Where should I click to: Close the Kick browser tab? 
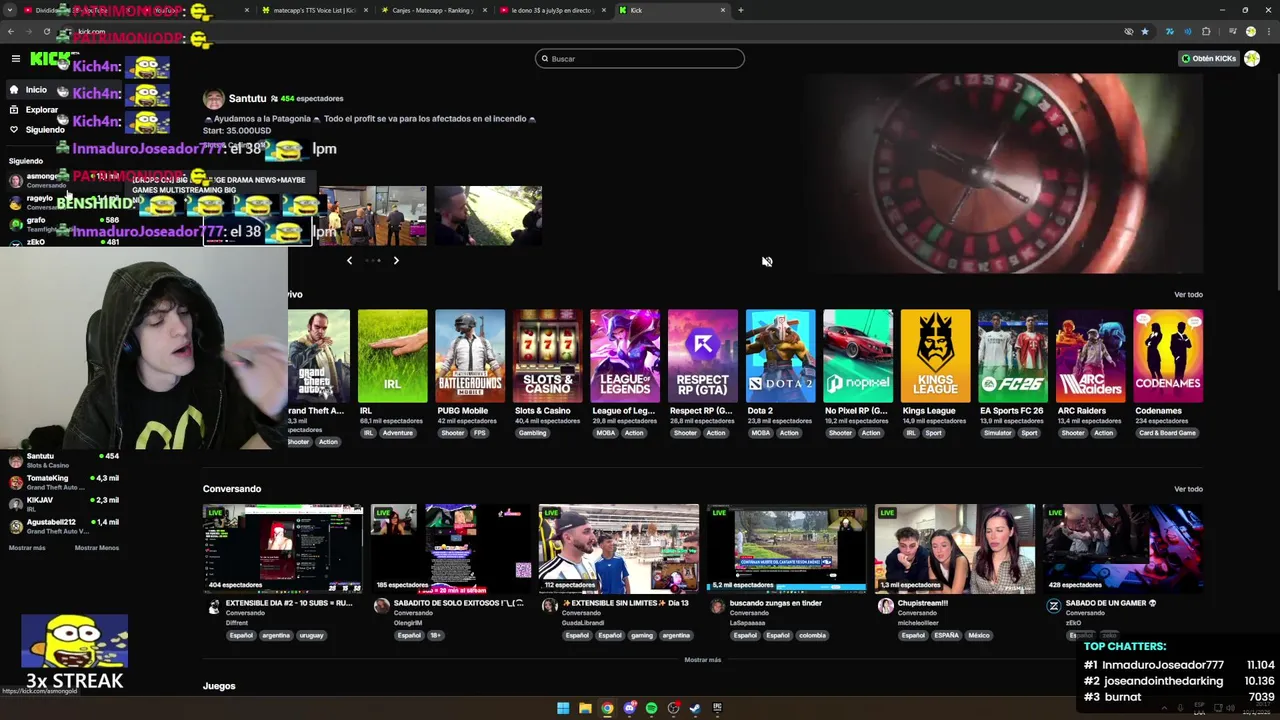point(723,10)
